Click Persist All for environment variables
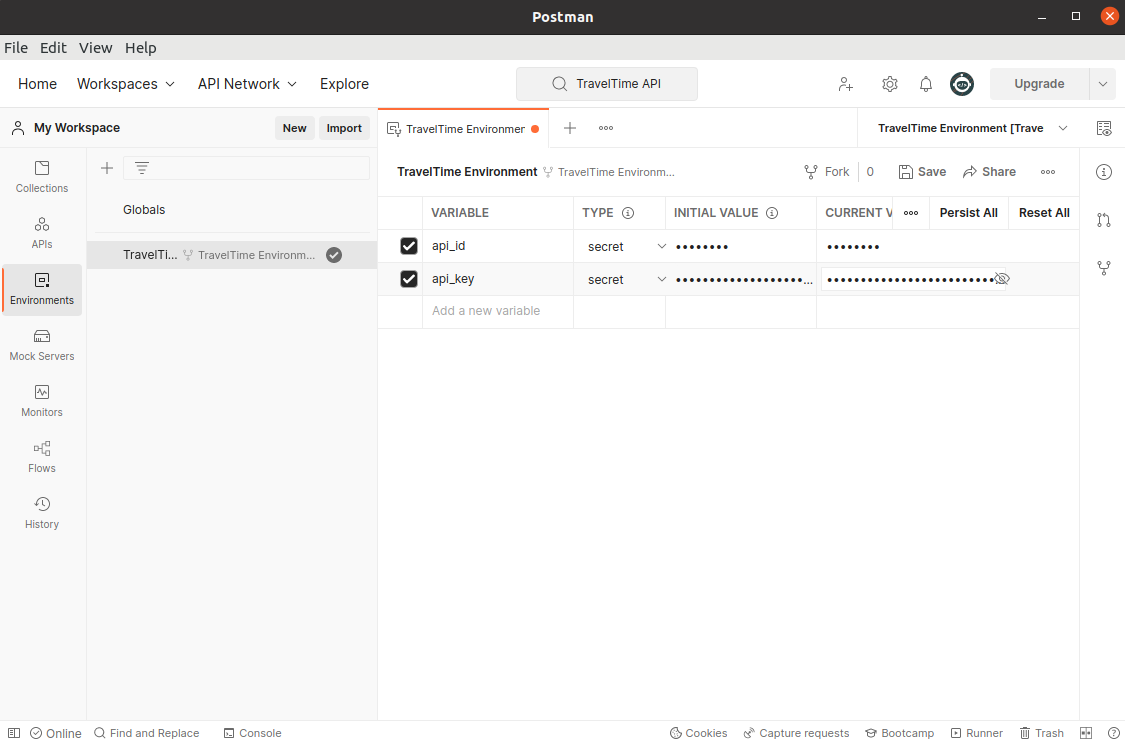The height and width of the screenshot is (745, 1125). click(968, 213)
